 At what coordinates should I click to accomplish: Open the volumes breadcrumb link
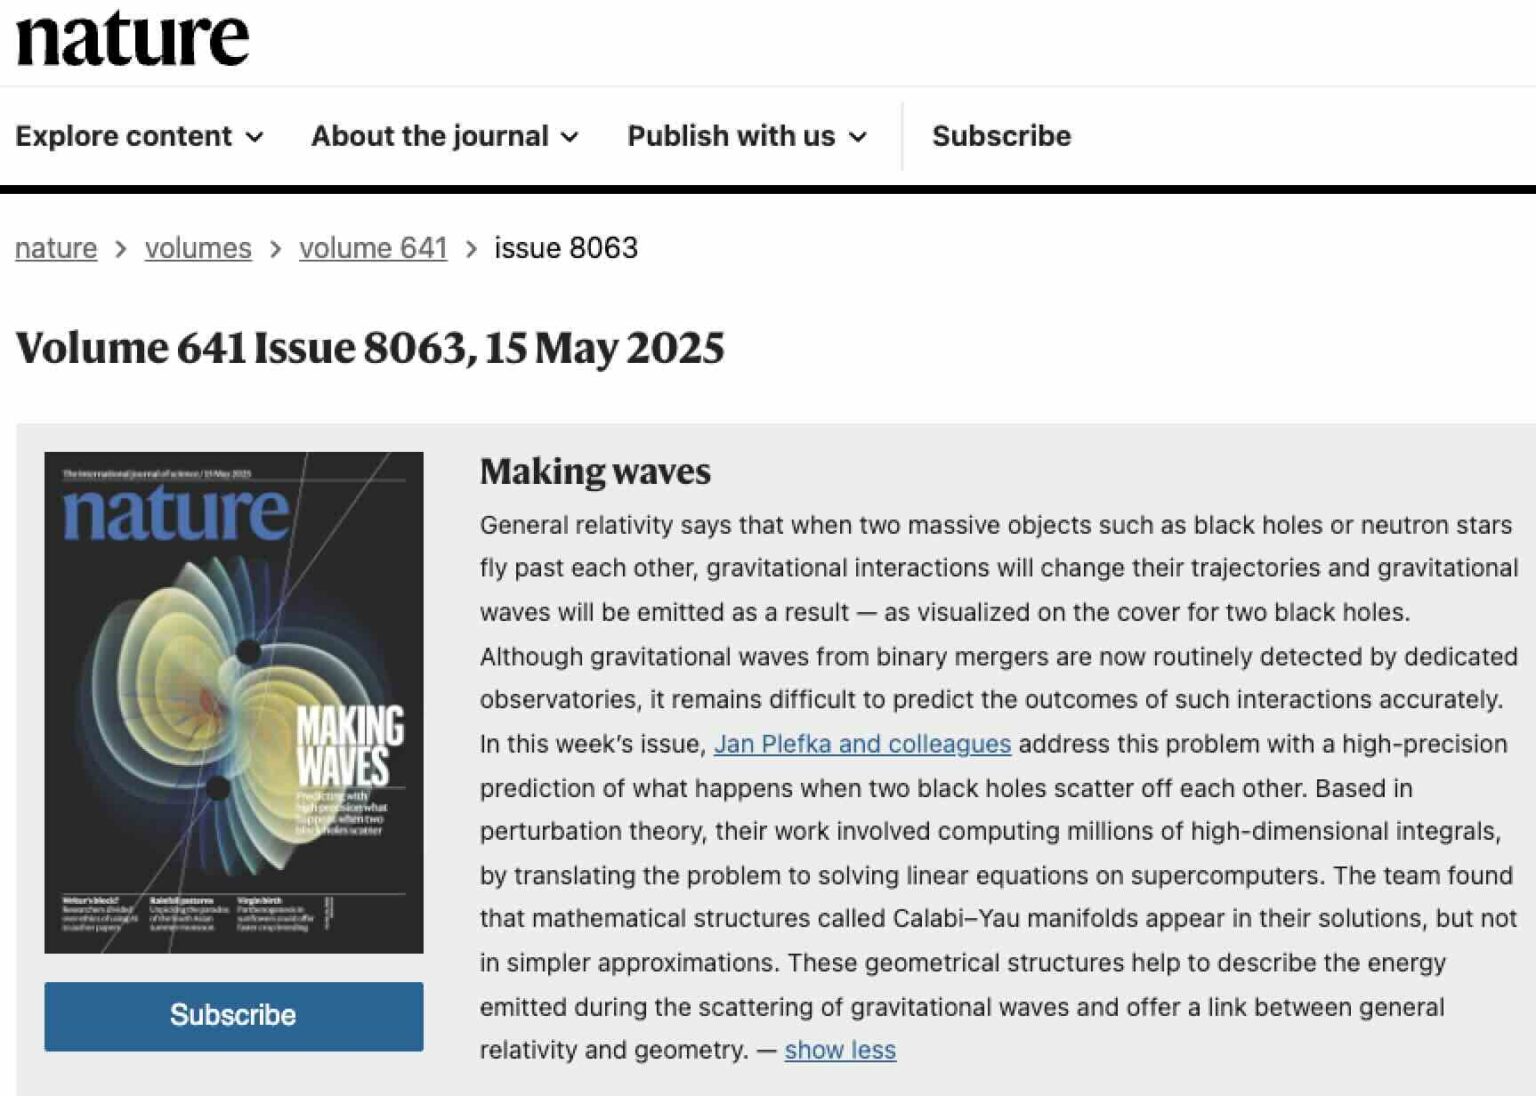click(x=198, y=248)
